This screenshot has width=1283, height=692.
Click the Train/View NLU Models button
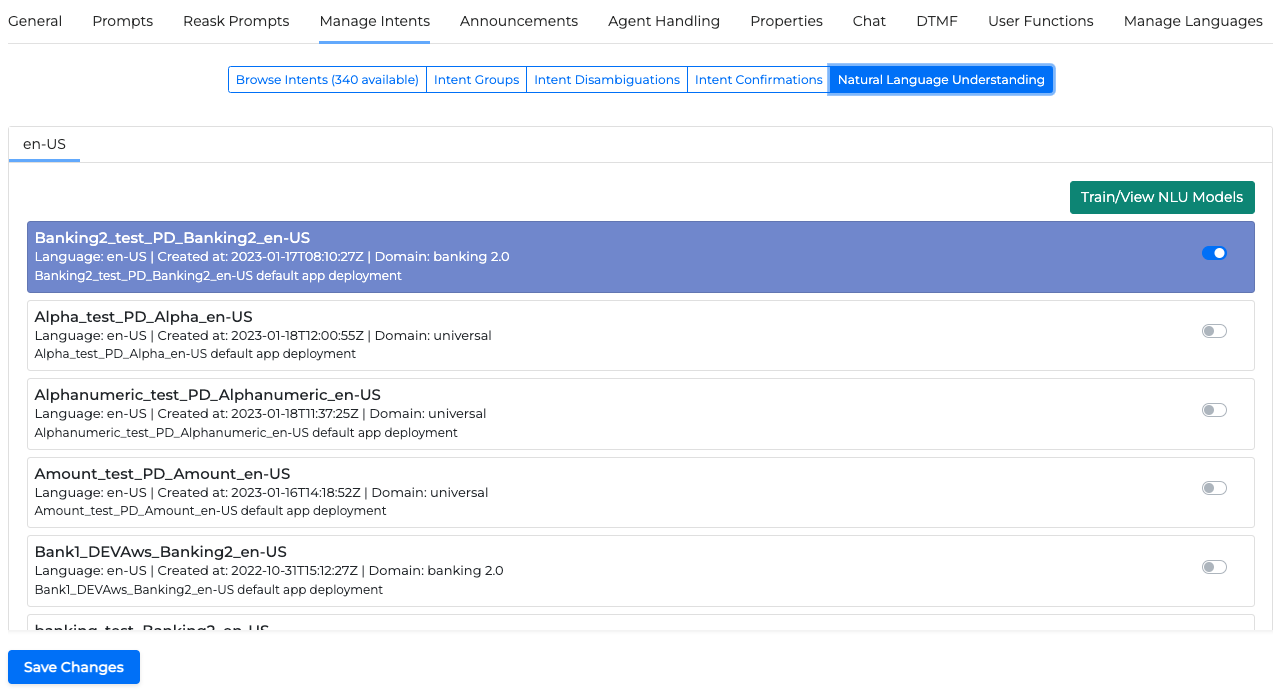(x=1161, y=197)
